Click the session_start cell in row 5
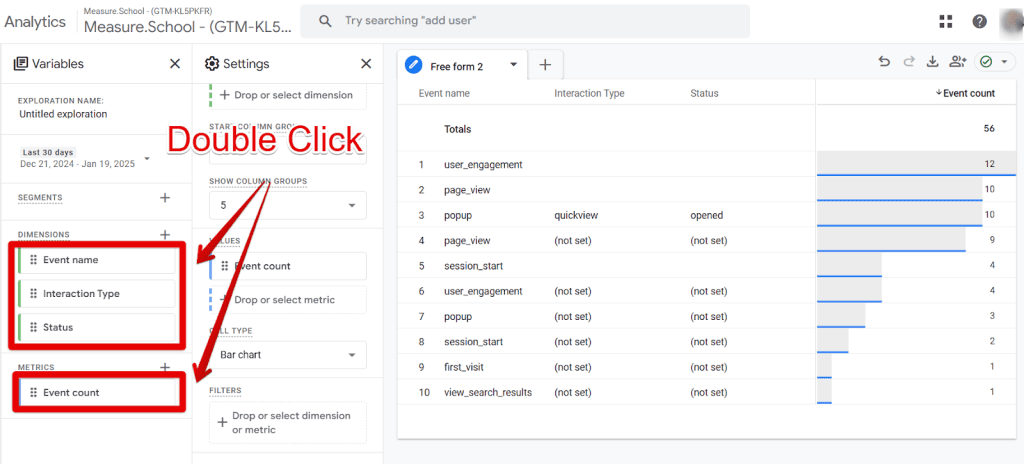This screenshot has width=1024, height=464. pos(473,266)
